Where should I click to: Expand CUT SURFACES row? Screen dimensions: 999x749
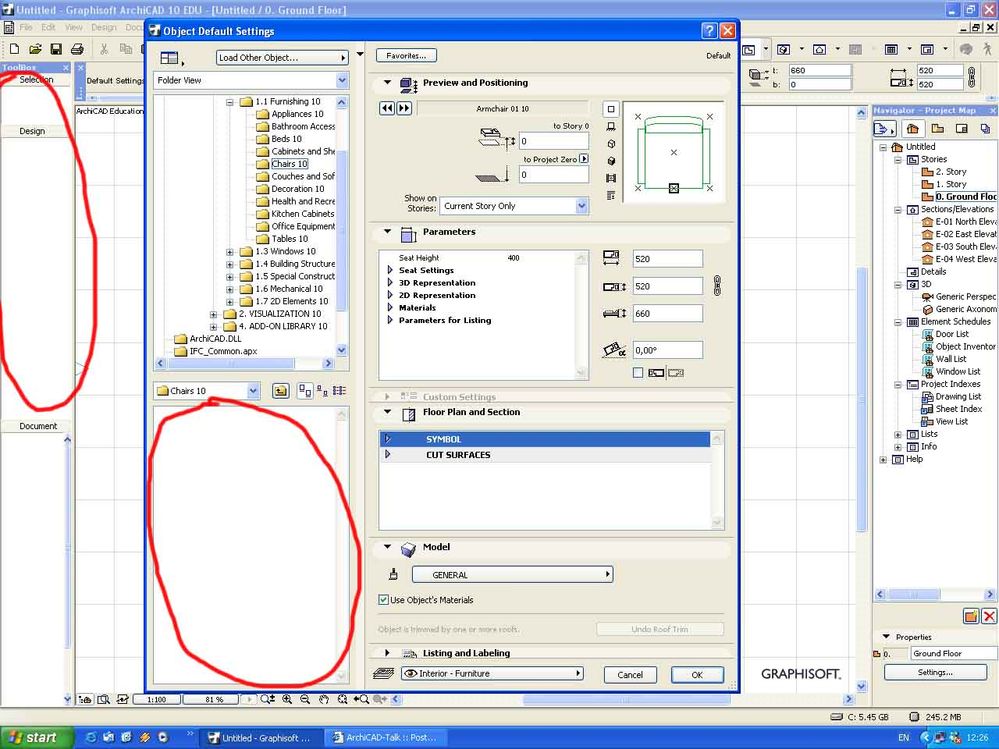point(387,455)
